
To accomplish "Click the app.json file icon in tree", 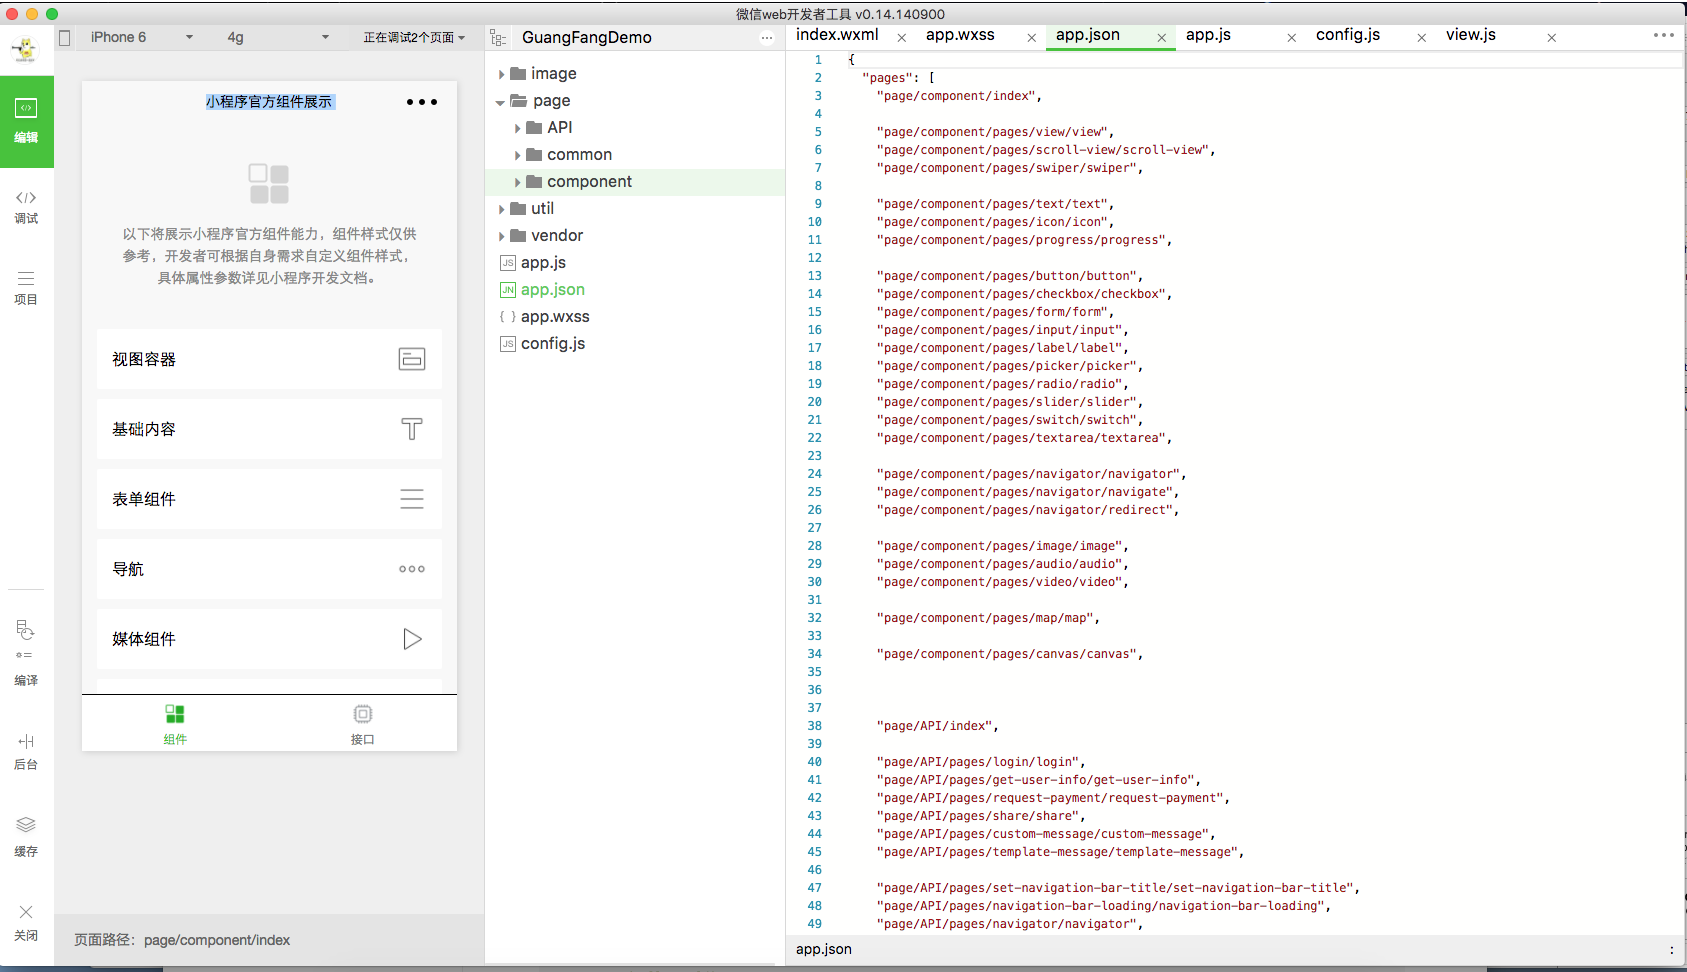I will (x=508, y=290).
